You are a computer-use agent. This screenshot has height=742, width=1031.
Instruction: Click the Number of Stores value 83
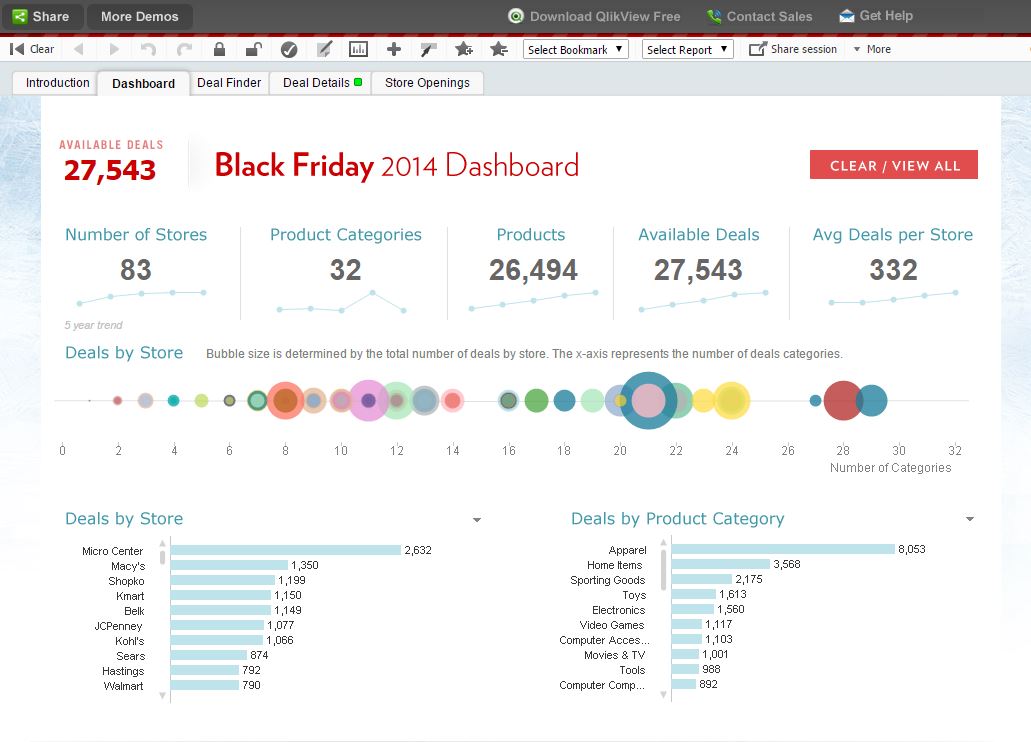point(135,270)
